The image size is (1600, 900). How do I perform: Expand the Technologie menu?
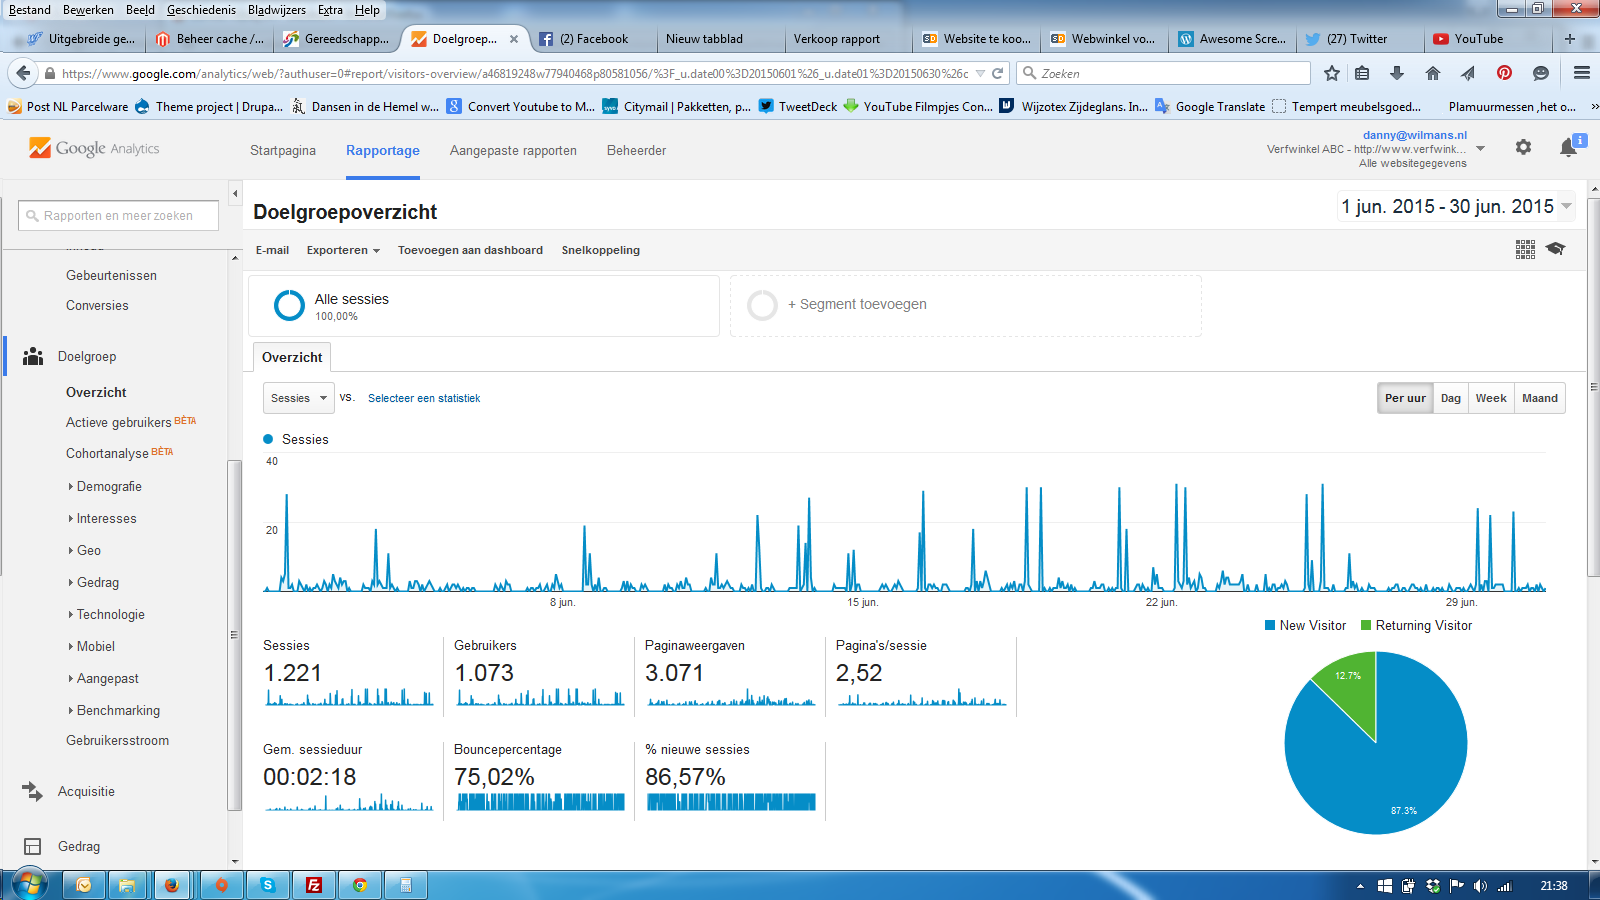pos(110,614)
